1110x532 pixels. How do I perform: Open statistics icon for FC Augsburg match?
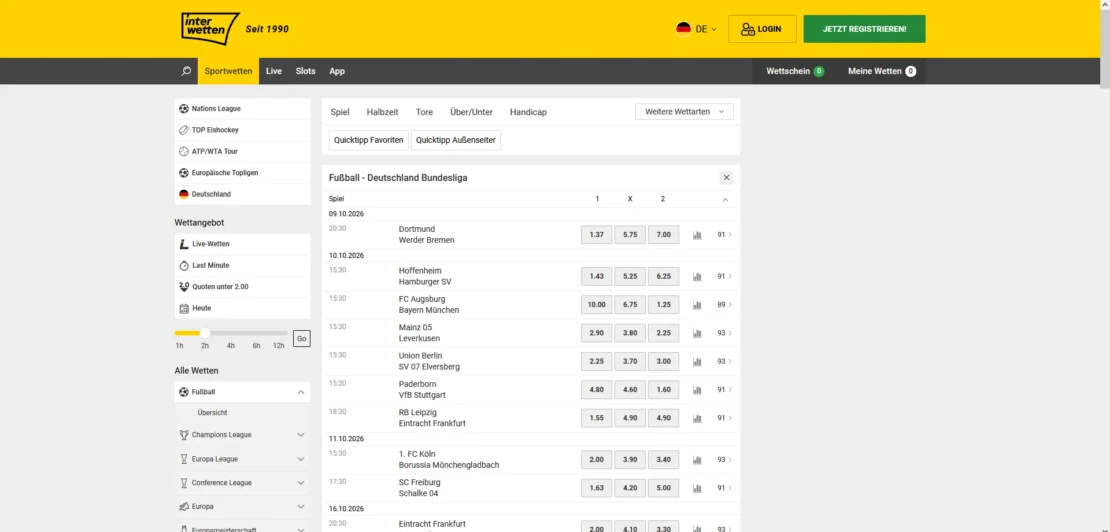pos(697,305)
